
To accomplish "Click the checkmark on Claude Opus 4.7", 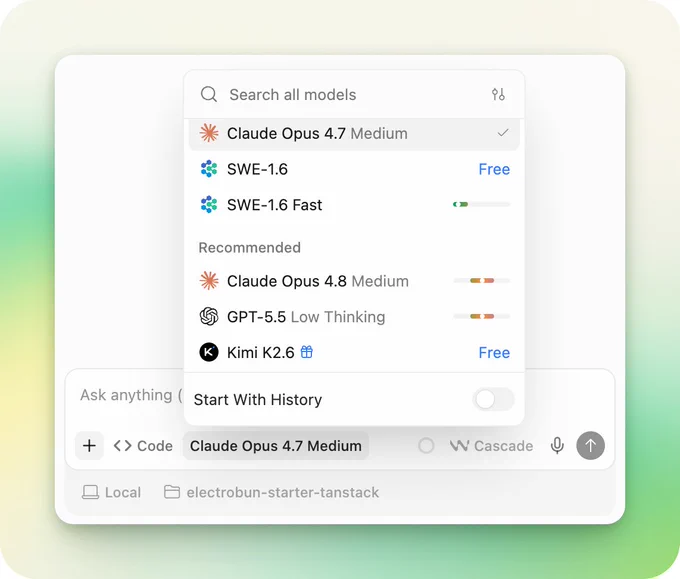I will point(503,133).
